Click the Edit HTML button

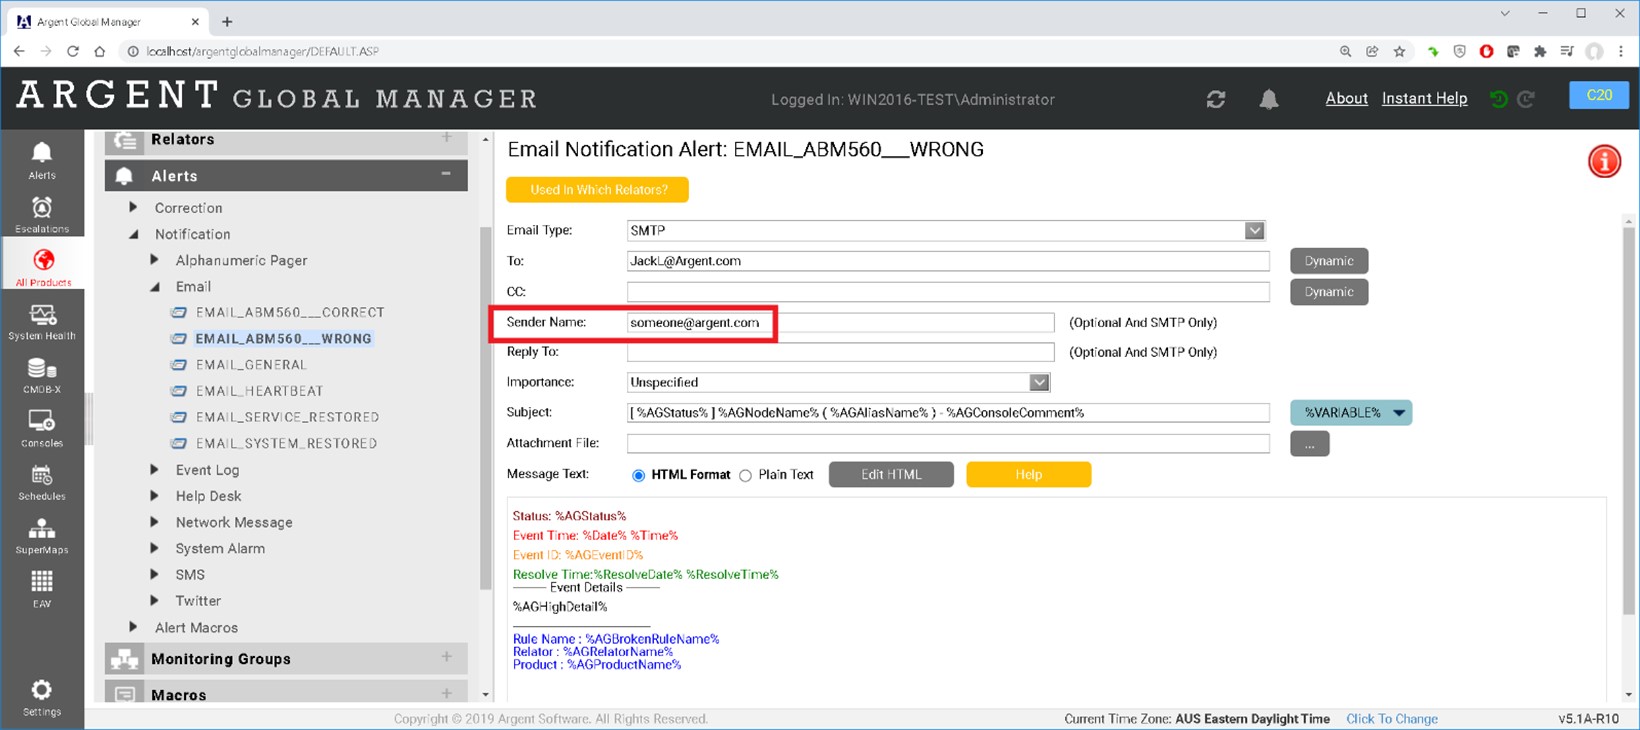point(890,475)
